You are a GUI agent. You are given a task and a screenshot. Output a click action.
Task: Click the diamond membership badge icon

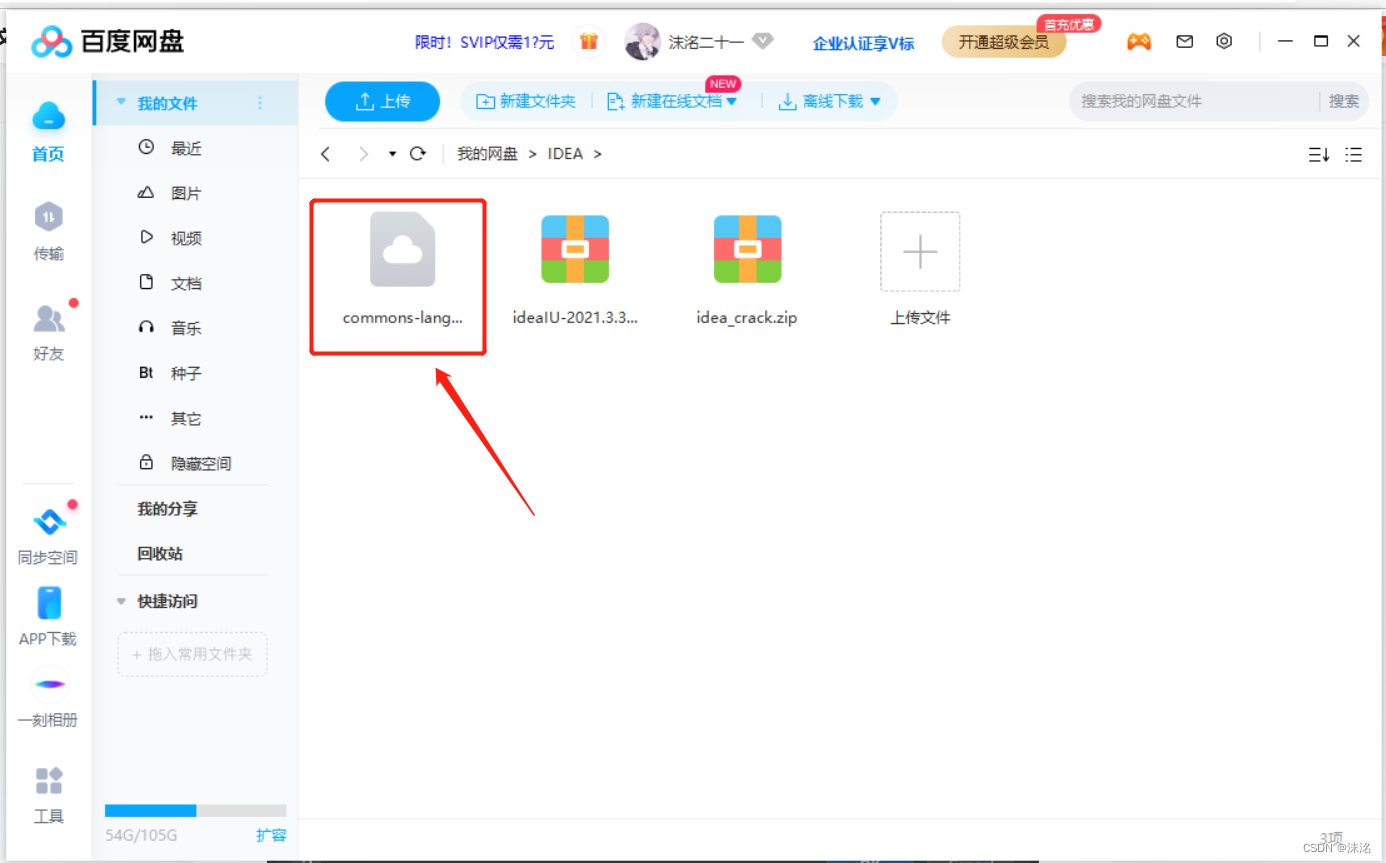763,42
